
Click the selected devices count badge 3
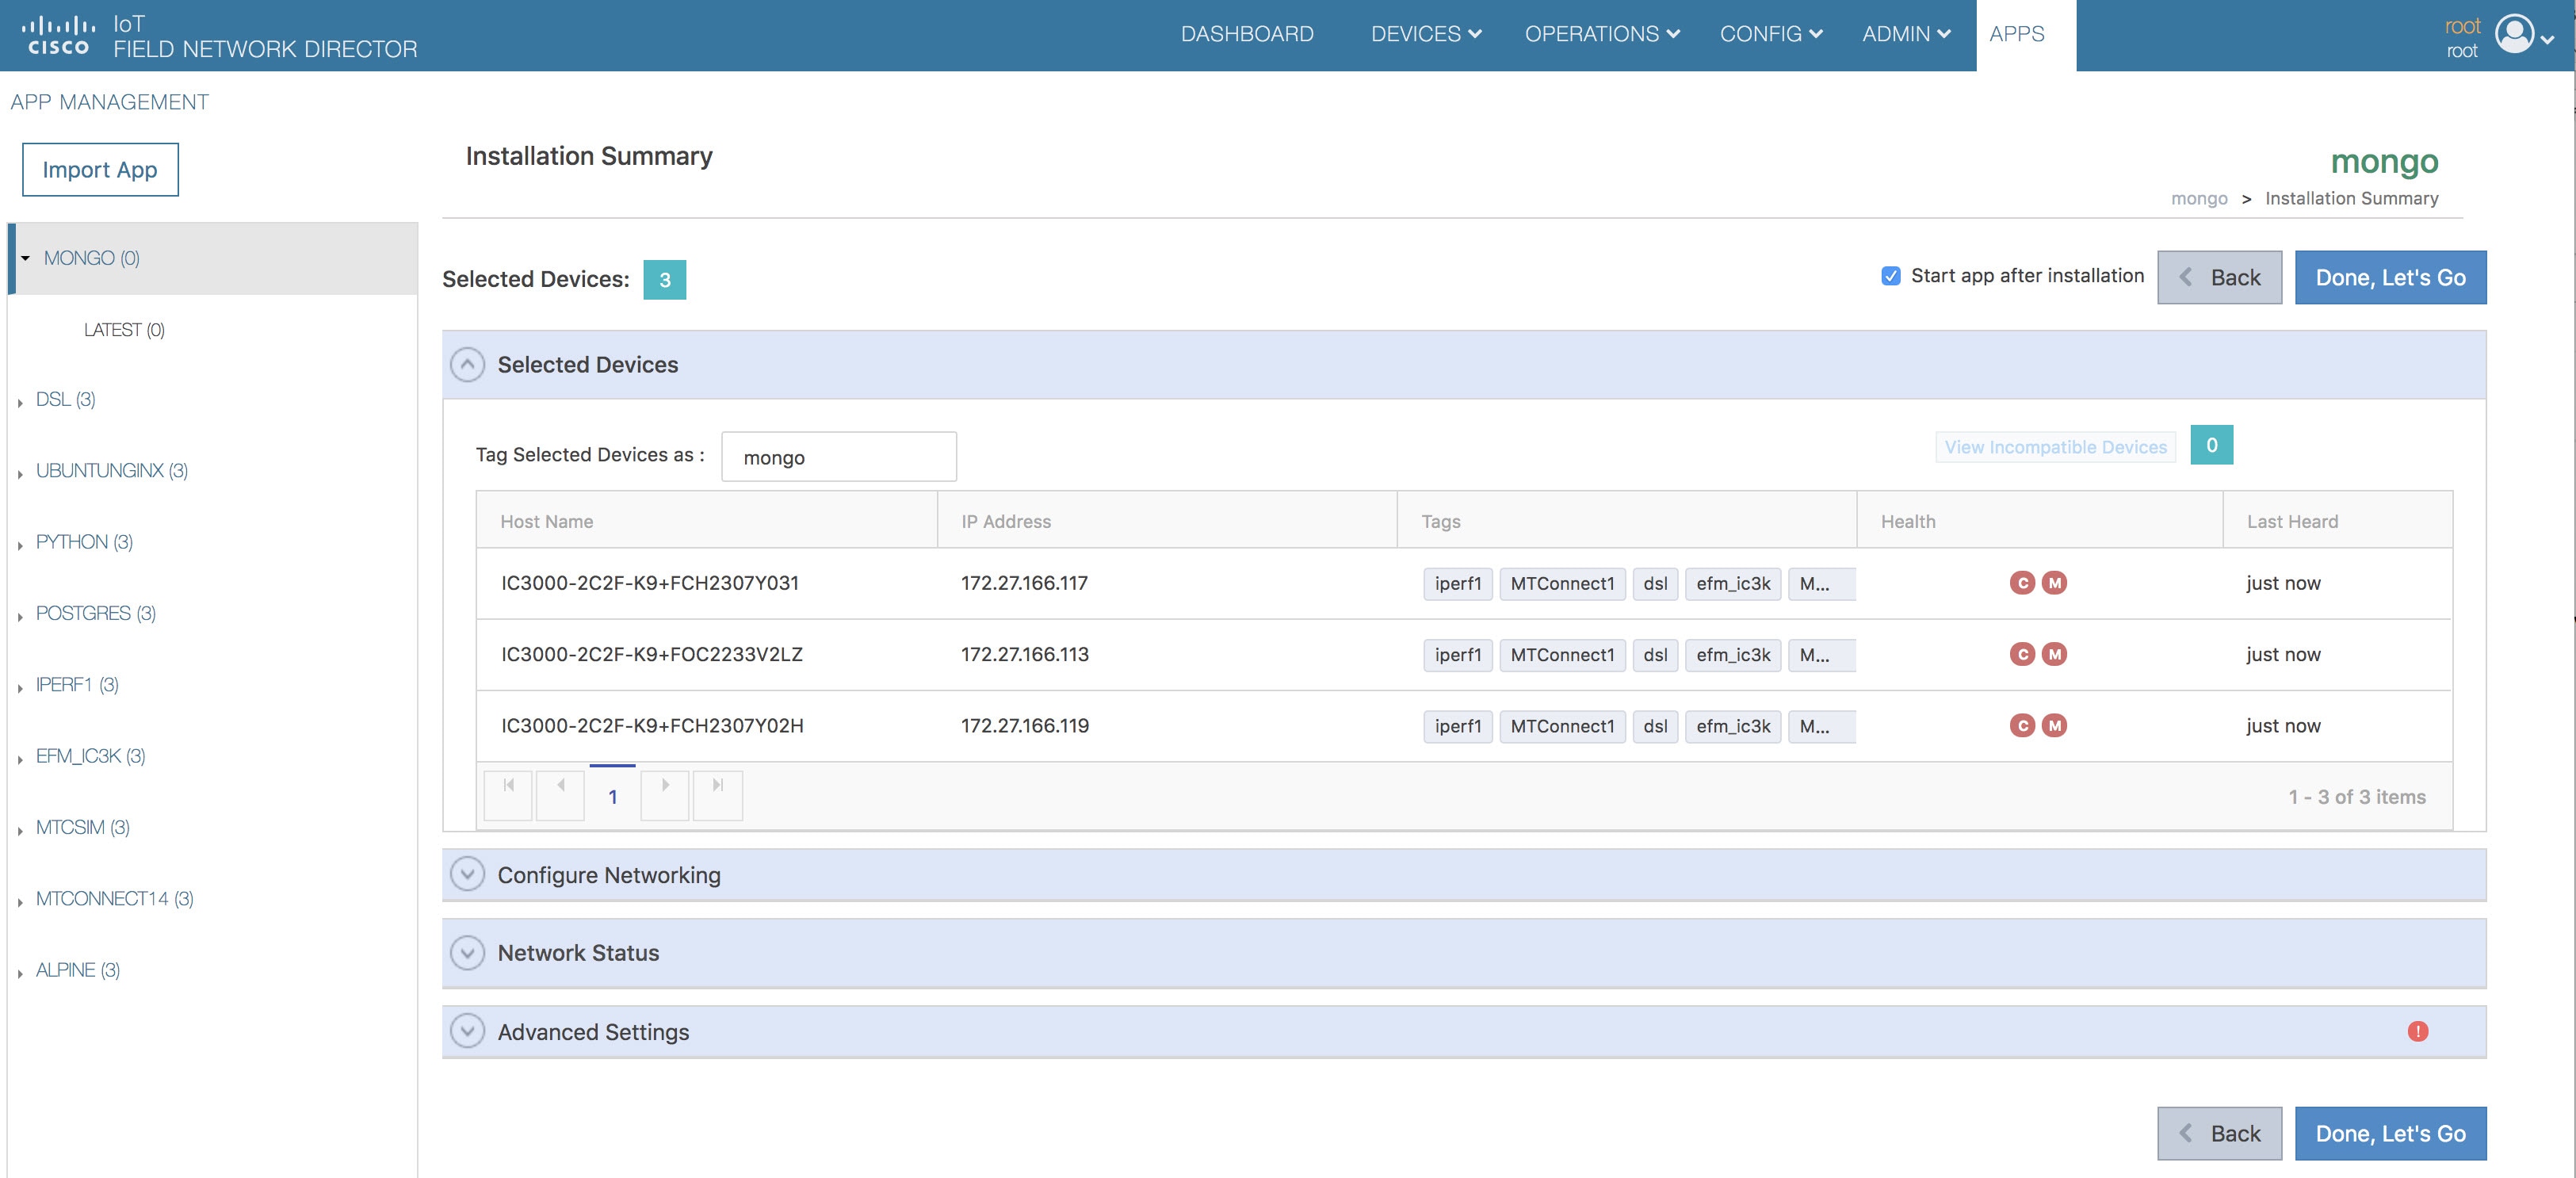pos(664,280)
